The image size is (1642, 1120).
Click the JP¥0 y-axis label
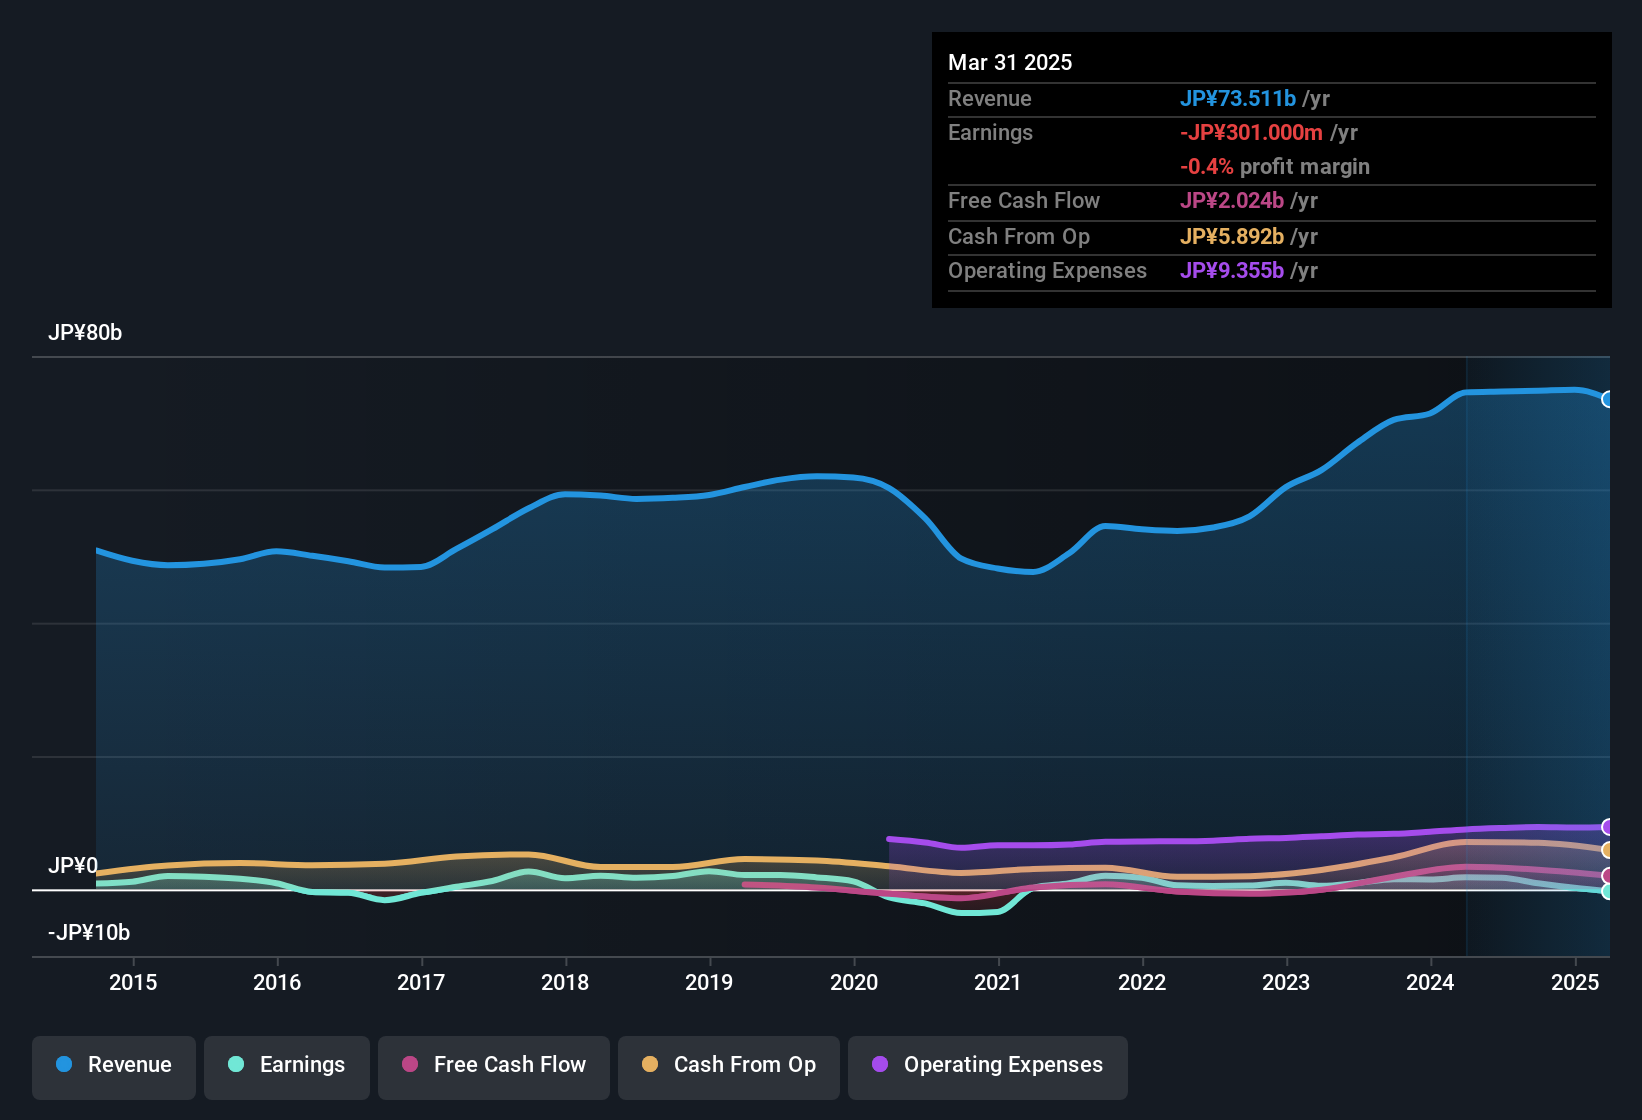pyautogui.click(x=73, y=866)
